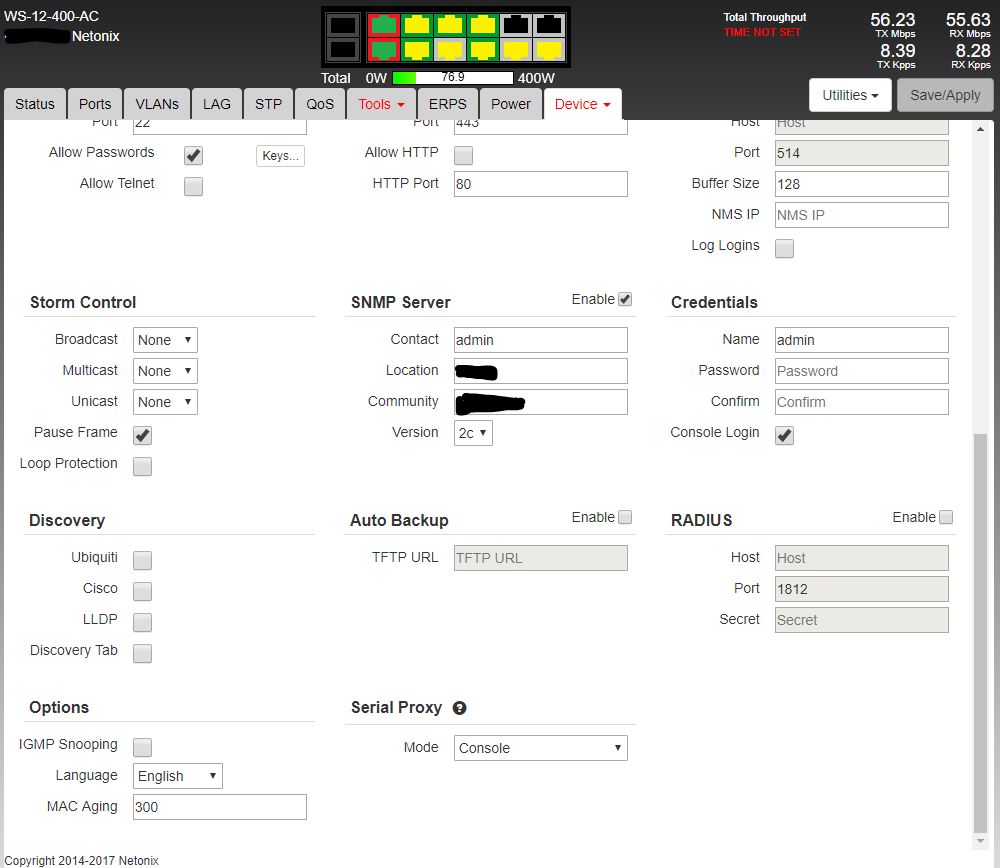Select the top-row red-bordered green port

pos(382,25)
